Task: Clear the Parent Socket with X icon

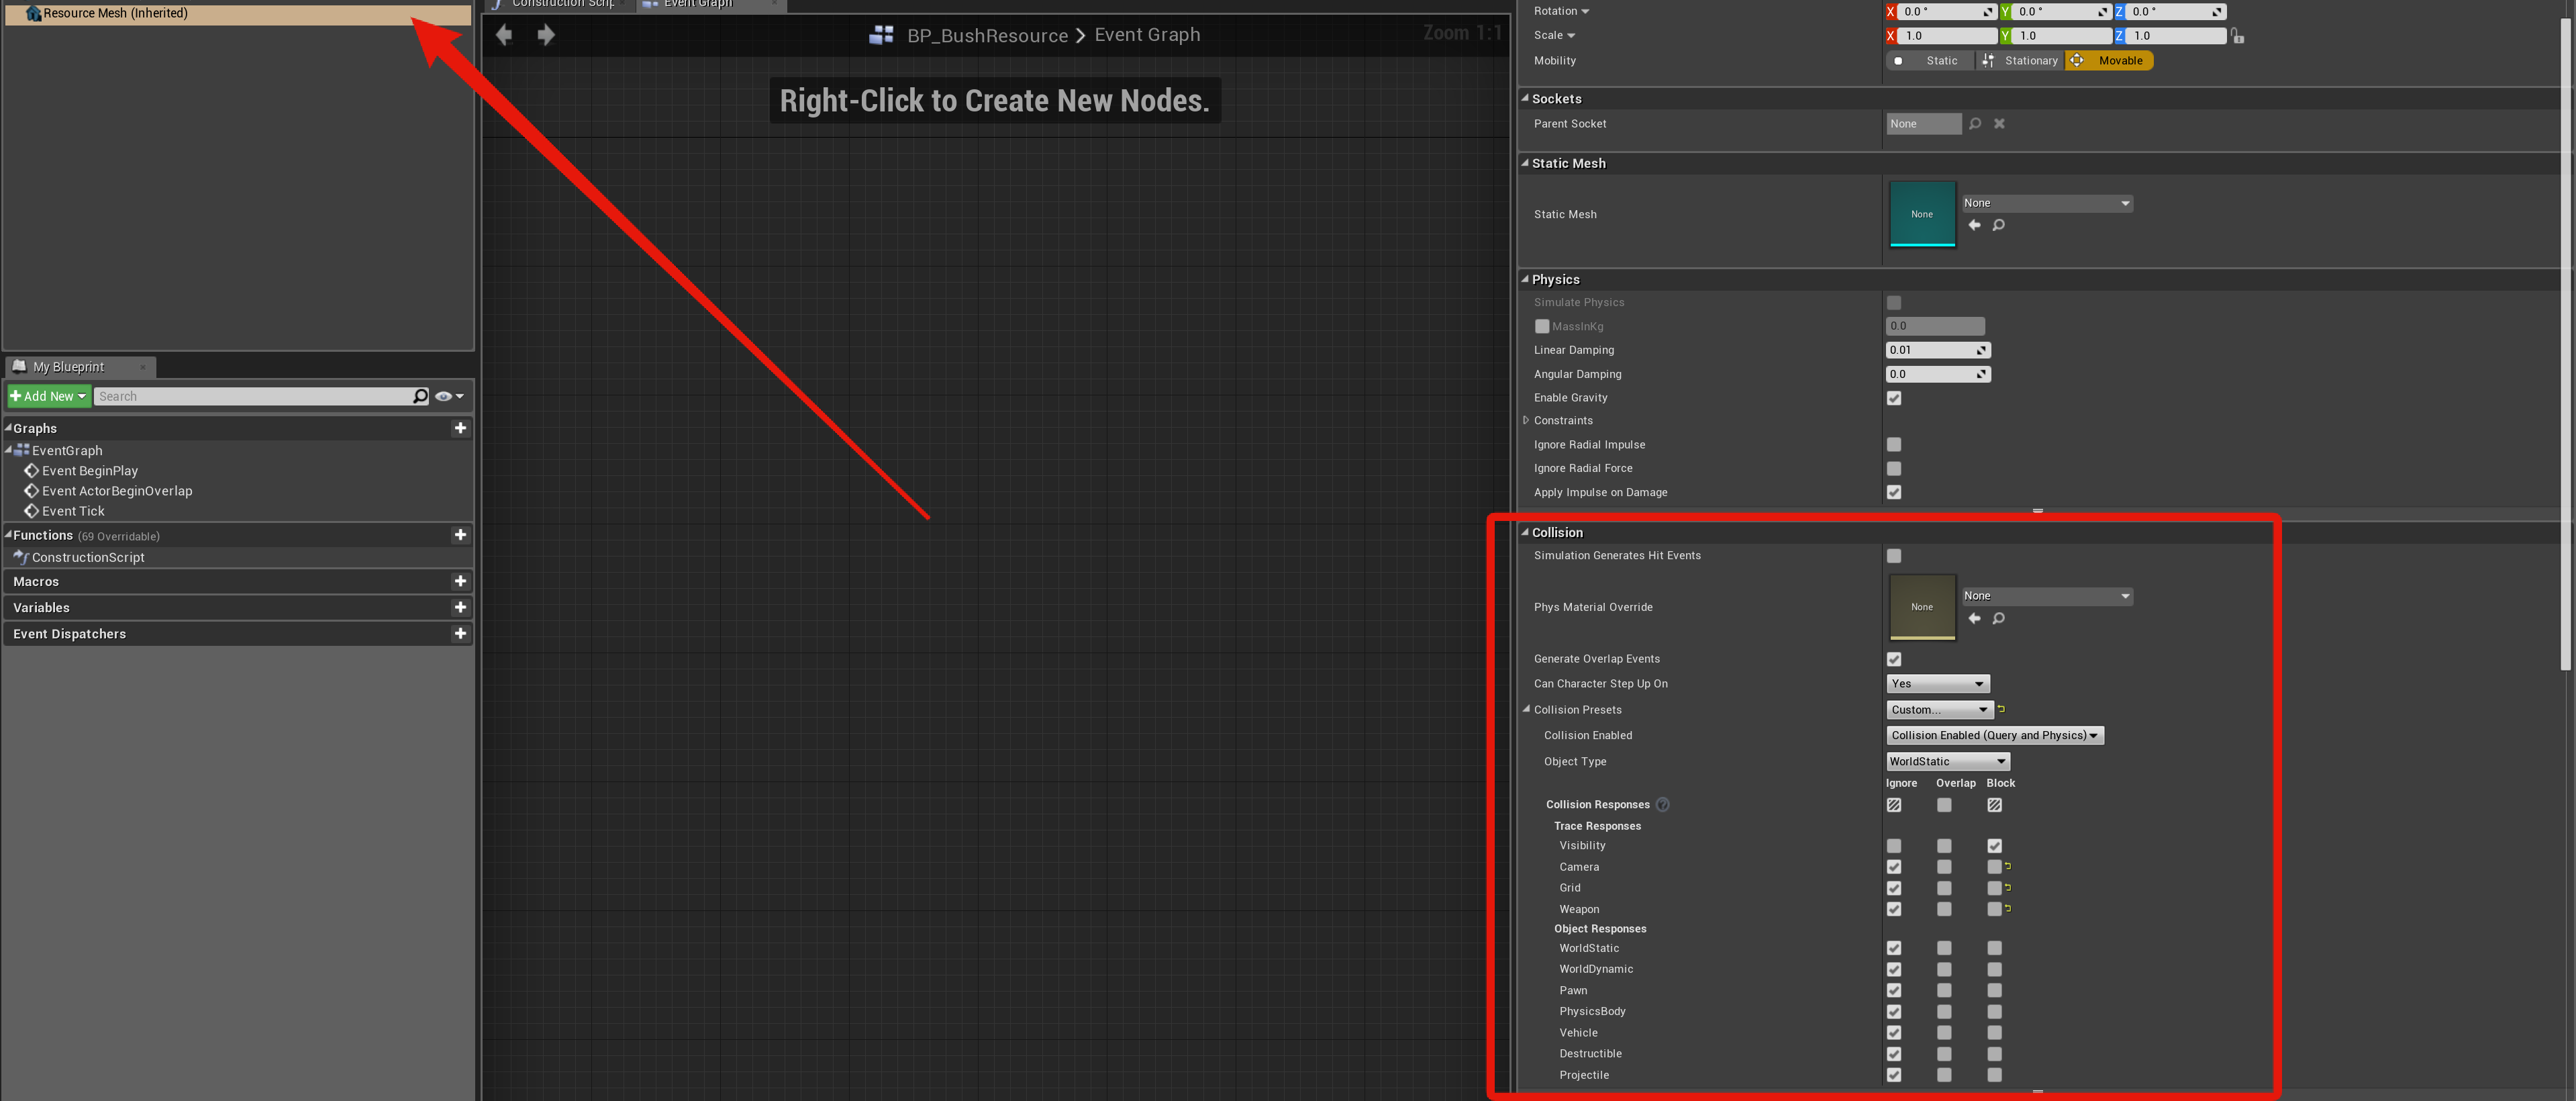Action: pyautogui.click(x=1999, y=124)
